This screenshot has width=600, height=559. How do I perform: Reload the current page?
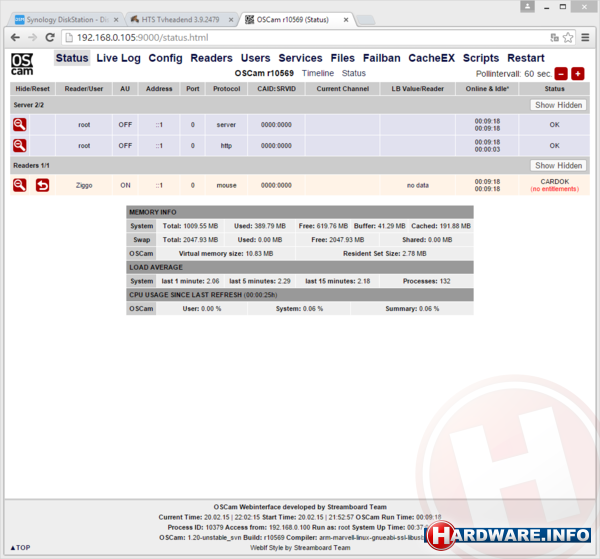point(50,37)
